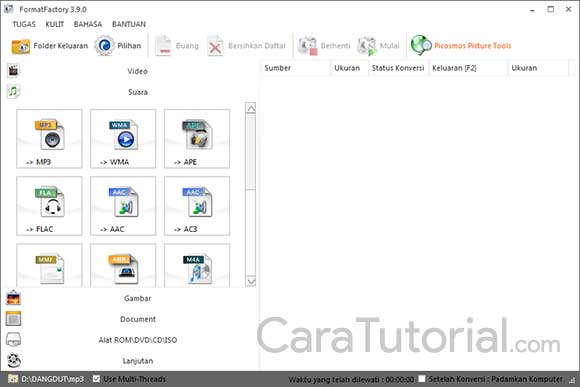580x387 pixels.
Task: Click the Berhenti stop icon
Action: pos(308,46)
